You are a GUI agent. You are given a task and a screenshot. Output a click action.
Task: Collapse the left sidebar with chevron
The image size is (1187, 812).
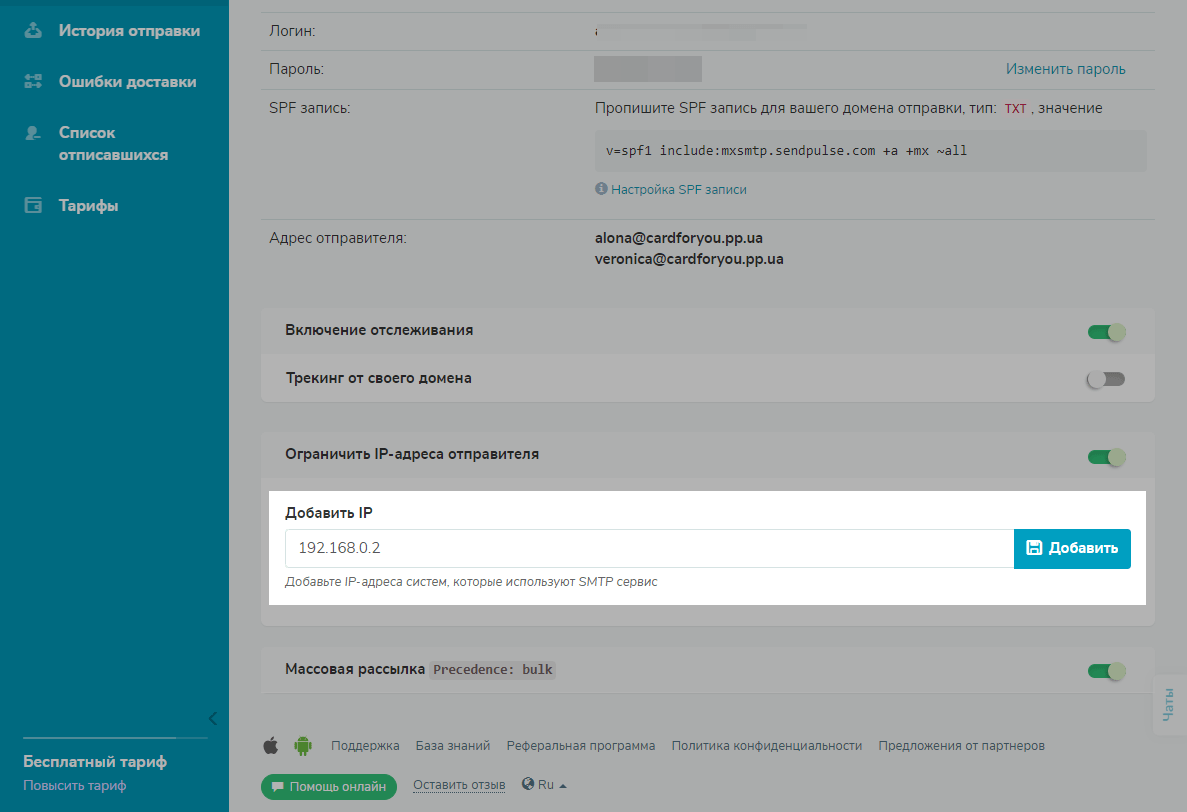coord(212,718)
